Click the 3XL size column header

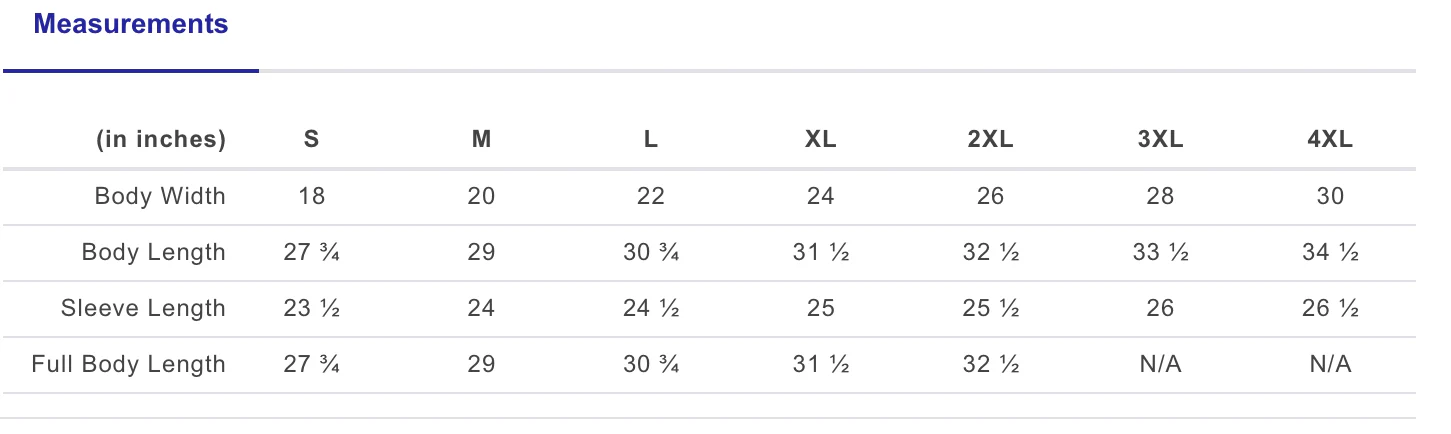pyautogui.click(x=1160, y=140)
